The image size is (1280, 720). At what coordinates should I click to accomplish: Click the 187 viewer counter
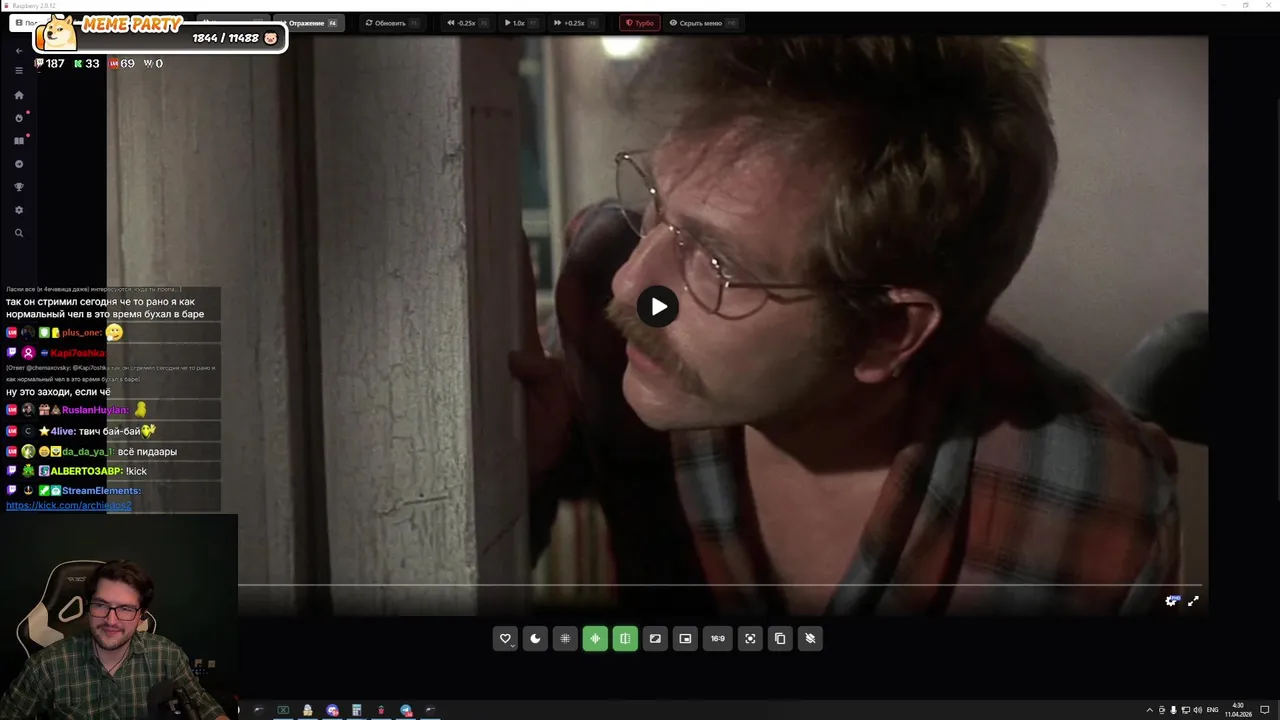pos(49,63)
